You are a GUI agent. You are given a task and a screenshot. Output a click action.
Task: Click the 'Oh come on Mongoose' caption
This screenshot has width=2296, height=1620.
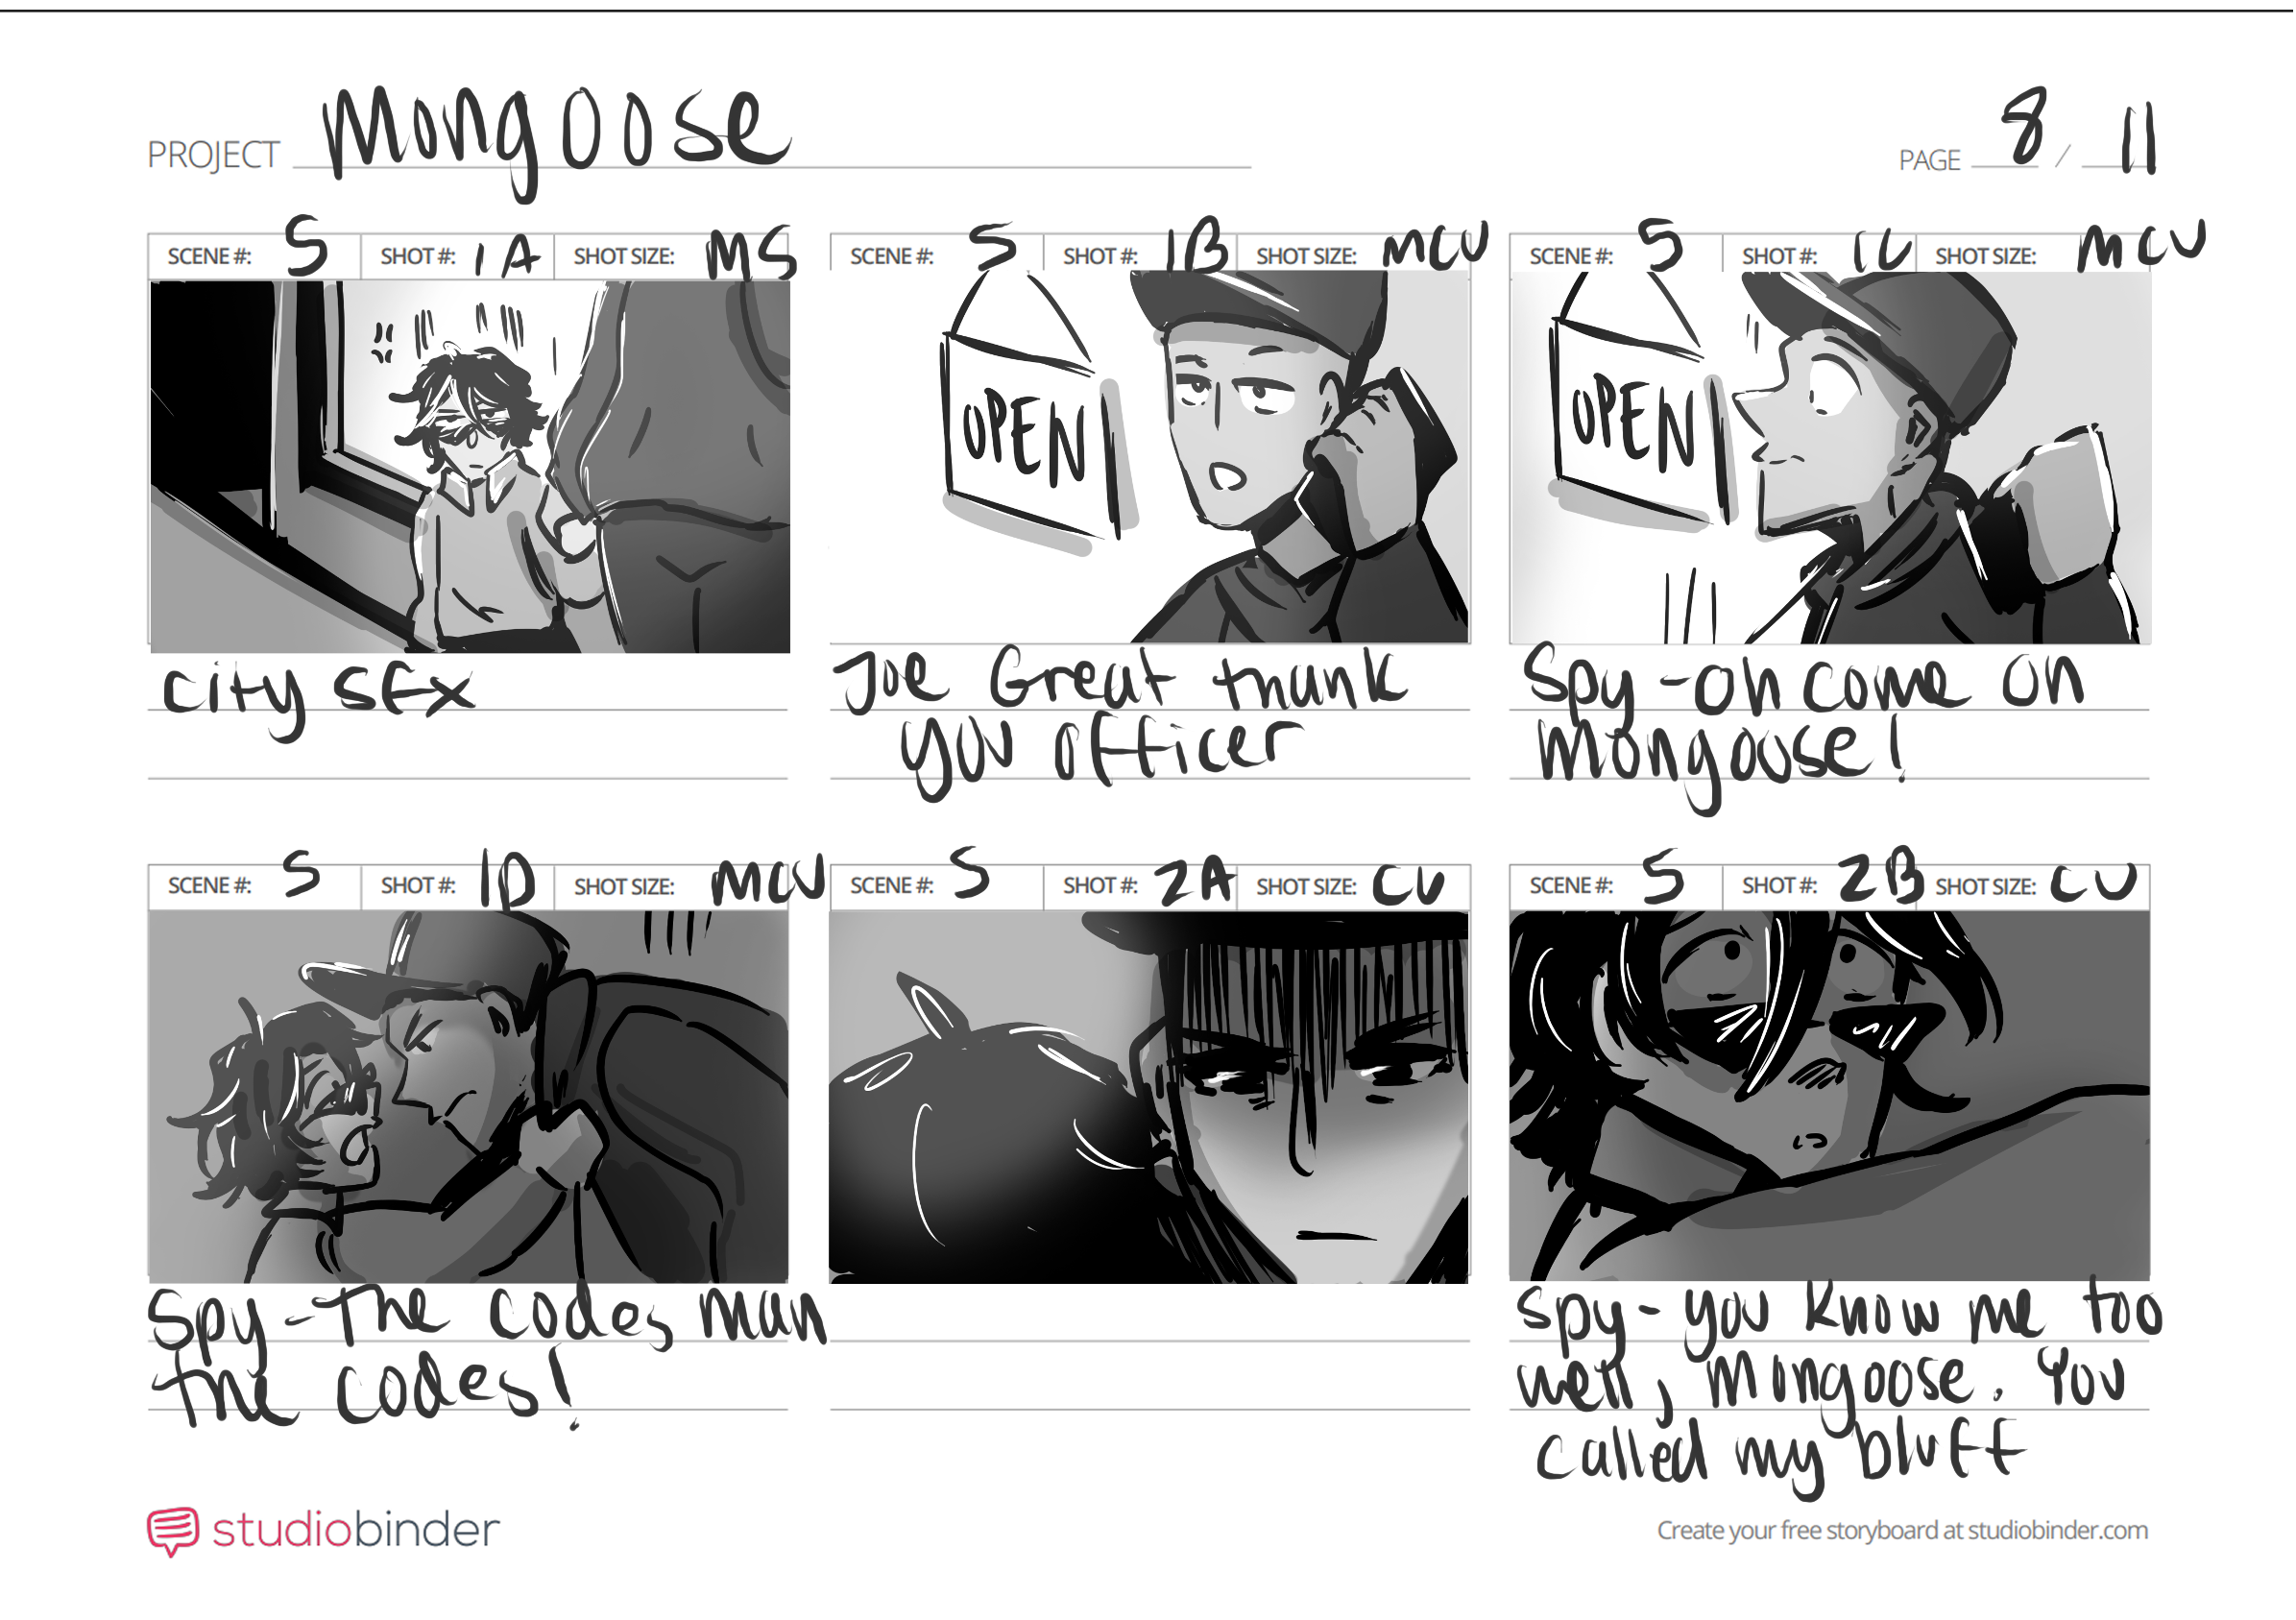point(1804,725)
